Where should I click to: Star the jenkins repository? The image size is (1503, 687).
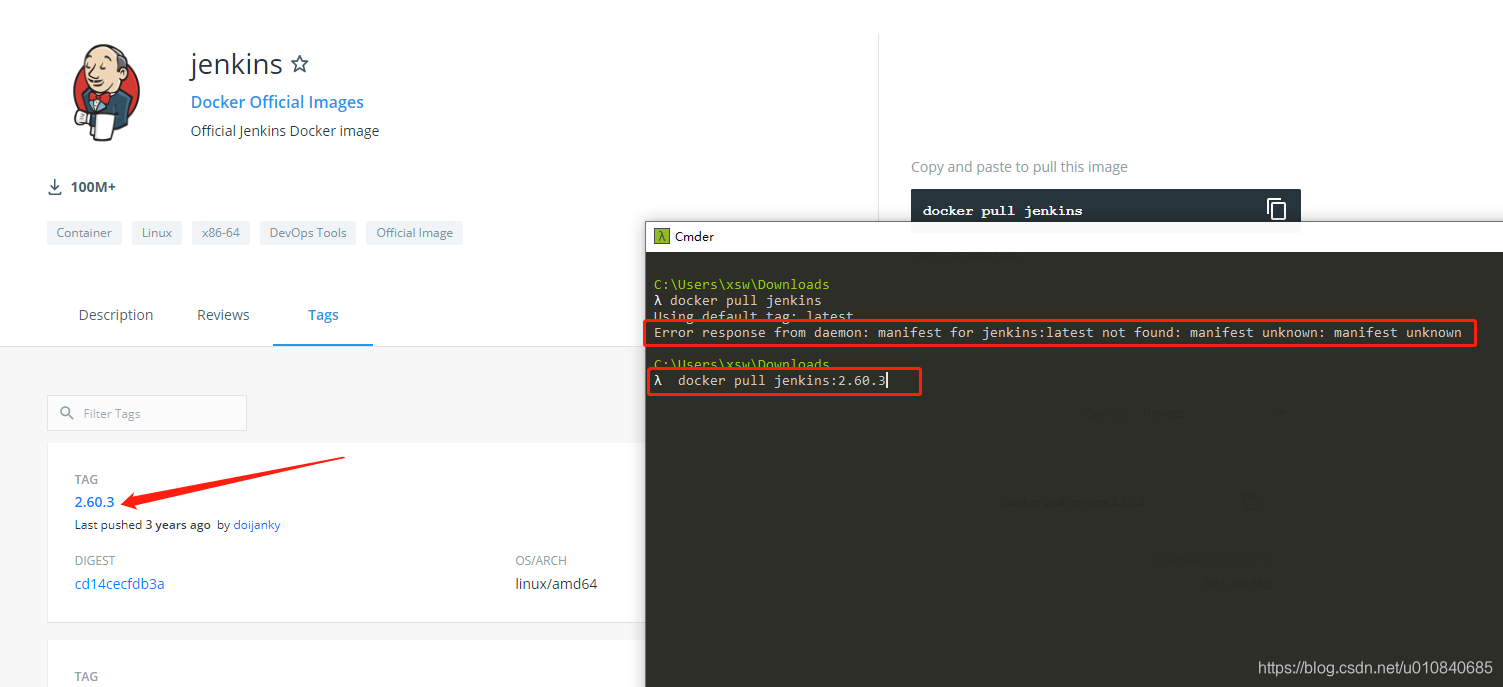pyautogui.click(x=299, y=65)
